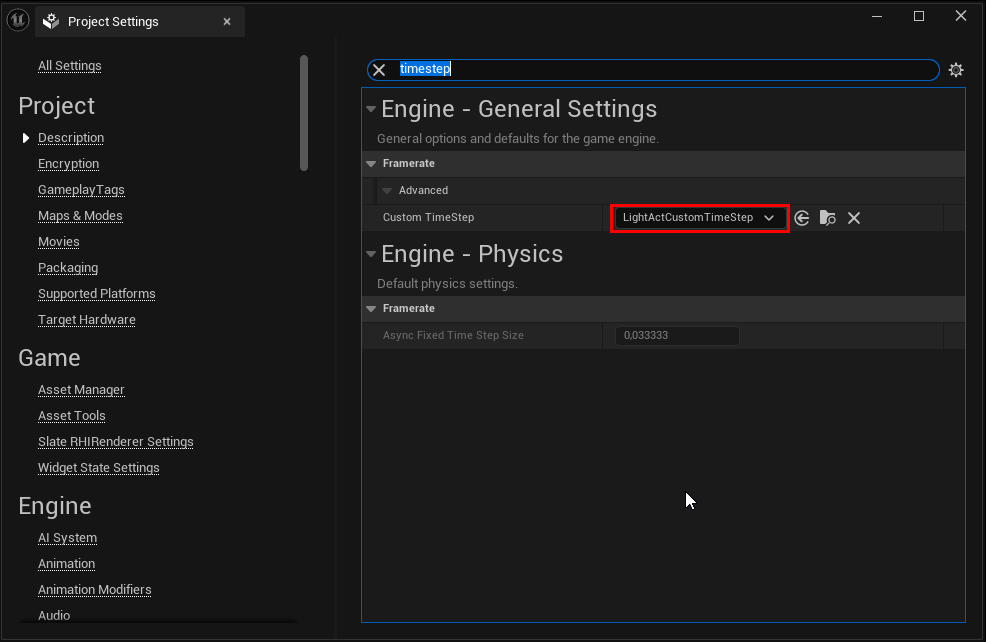Select the Project Settings tab

click(x=113, y=22)
